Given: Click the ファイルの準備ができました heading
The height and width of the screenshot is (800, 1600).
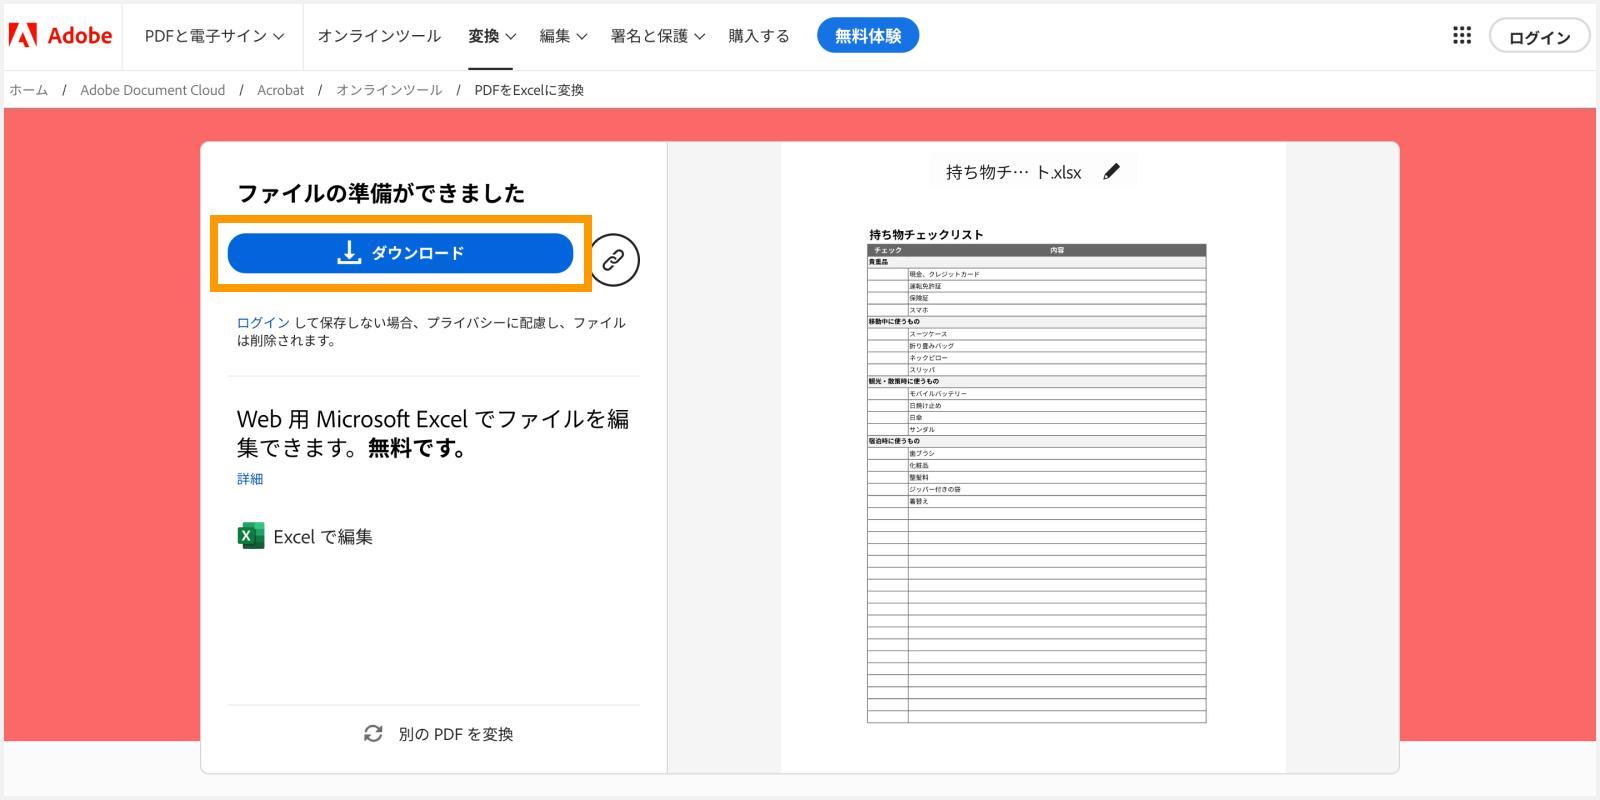Looking at the screenshot, I should [381, 193].
